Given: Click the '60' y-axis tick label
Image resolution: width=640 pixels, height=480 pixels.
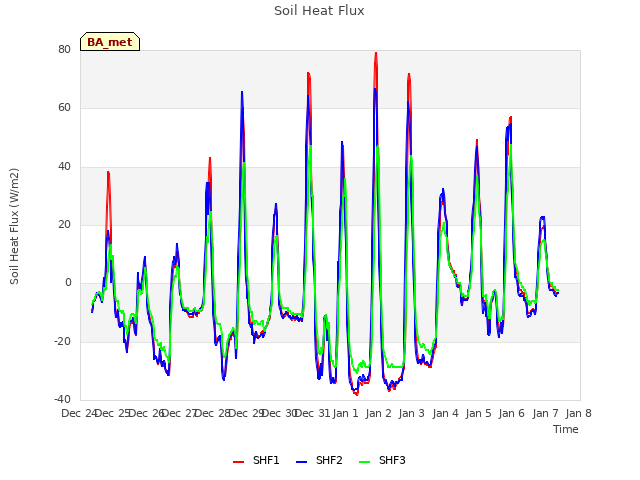Looking at the screenshot, I should [64, 108].
